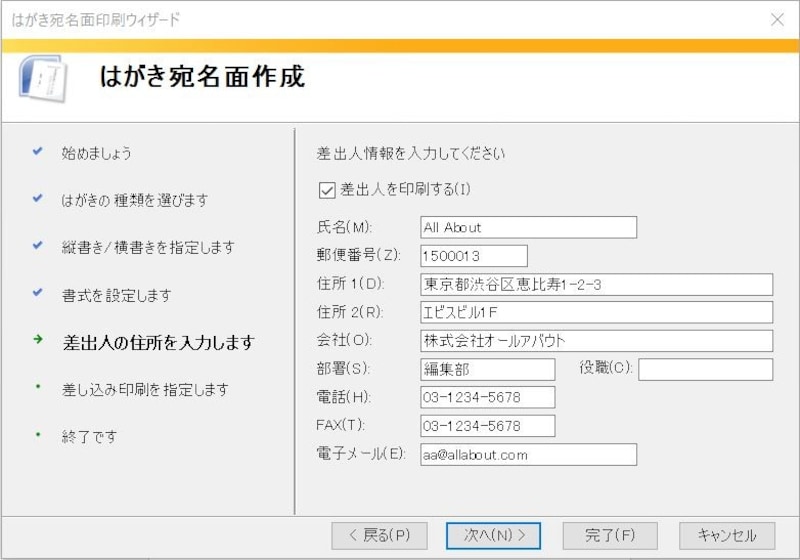
Task: Close the postcard wizard dialog window
Action: [x=777, y=19]
